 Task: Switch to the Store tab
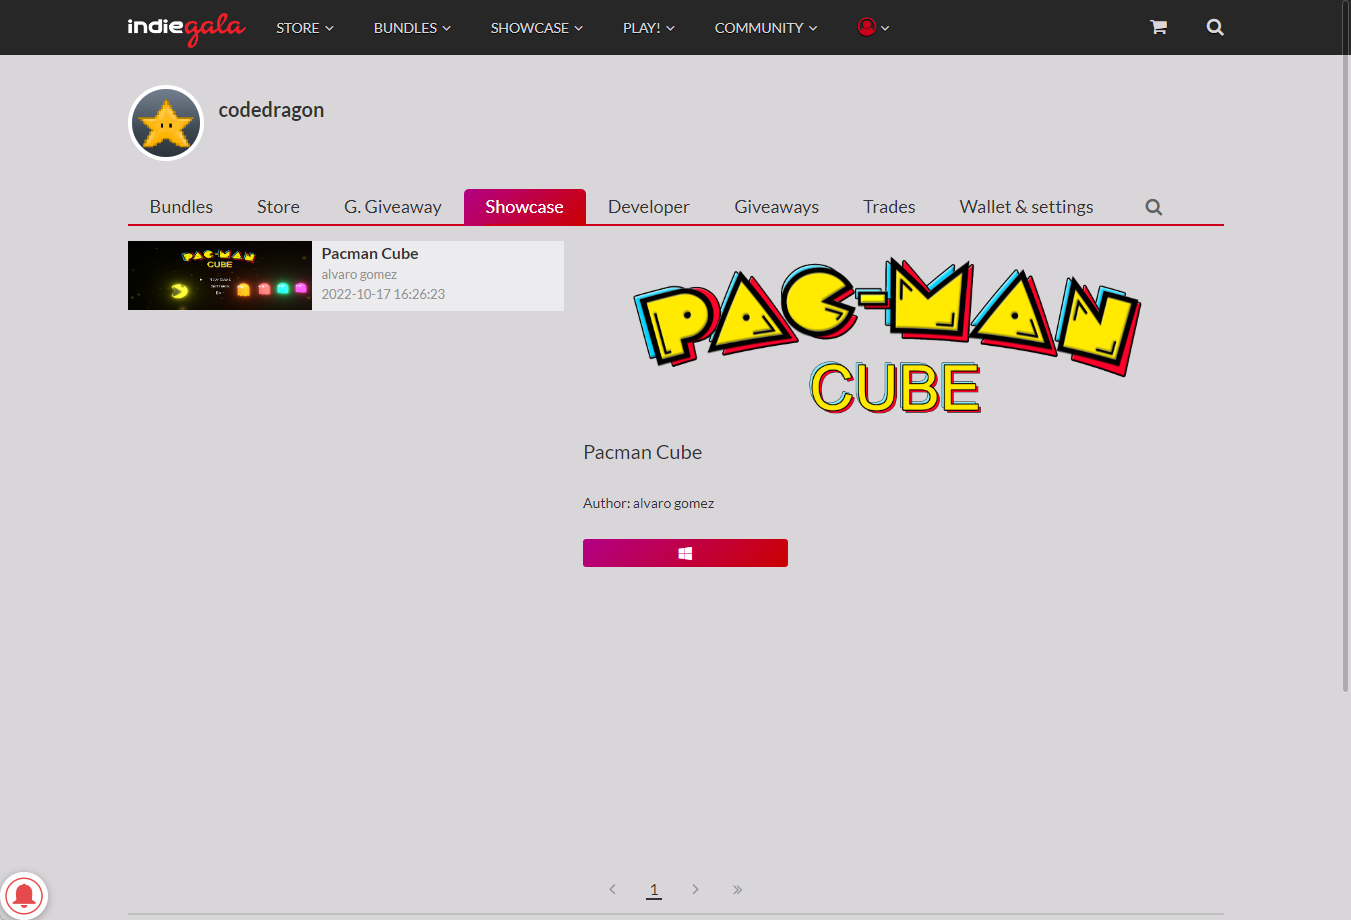point(278,207)
